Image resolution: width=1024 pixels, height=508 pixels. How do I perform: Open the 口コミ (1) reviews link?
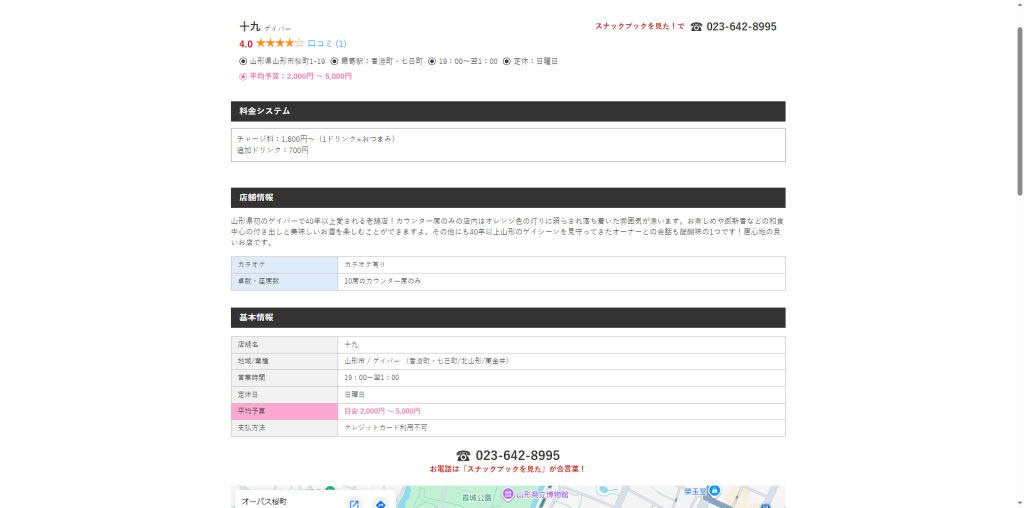tap(327, 44)
